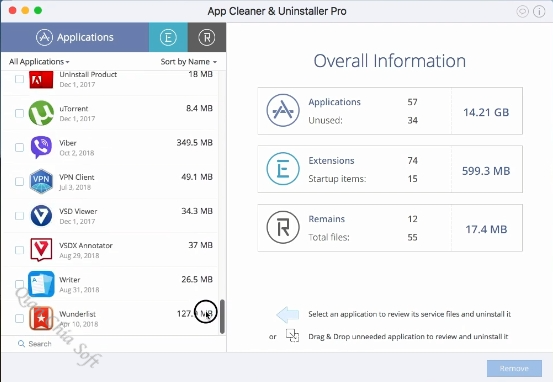Select the VPN Client app name
553x382 pixels.
[x=77, y=177]
